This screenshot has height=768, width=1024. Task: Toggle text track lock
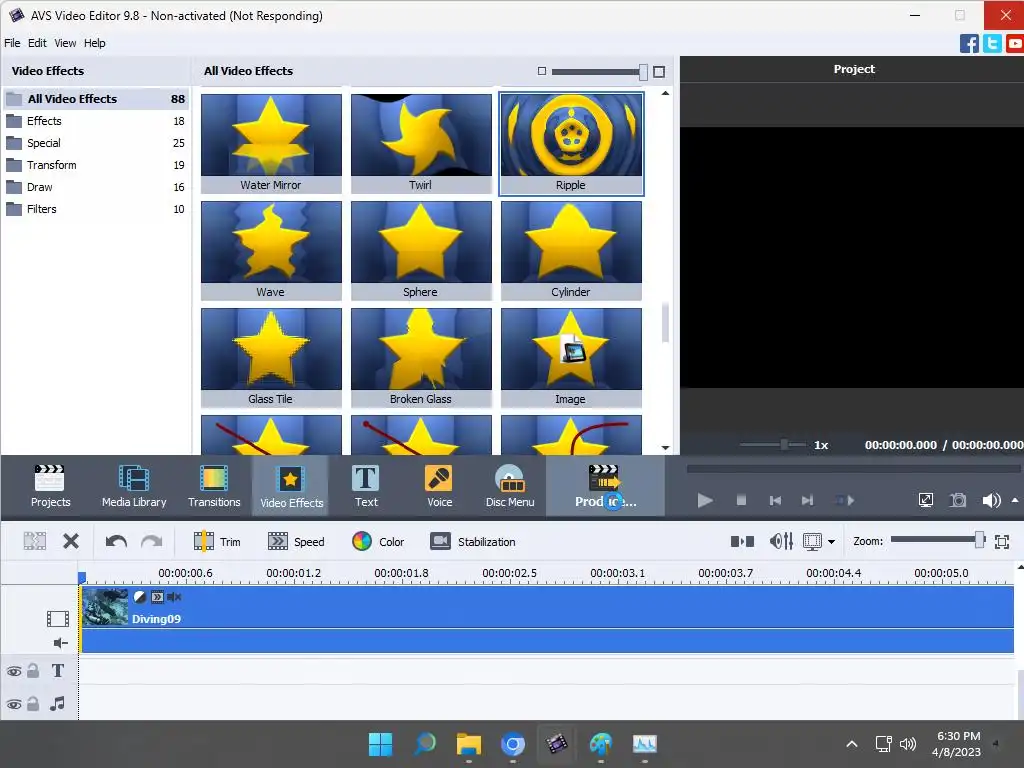click(x=33, y=671)
